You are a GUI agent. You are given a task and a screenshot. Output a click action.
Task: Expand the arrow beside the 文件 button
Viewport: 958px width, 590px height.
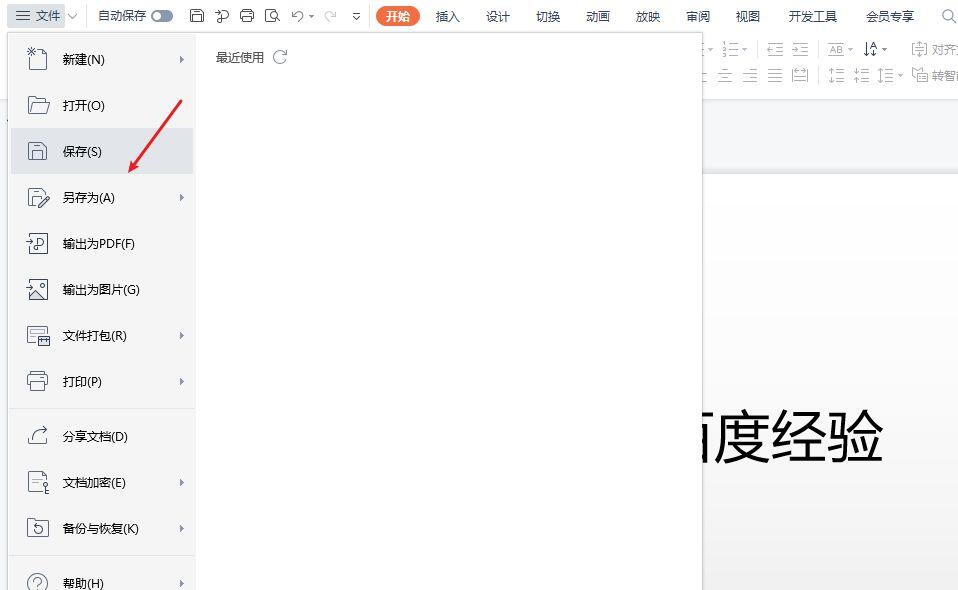pyautogui.click(x=73, y=16)
